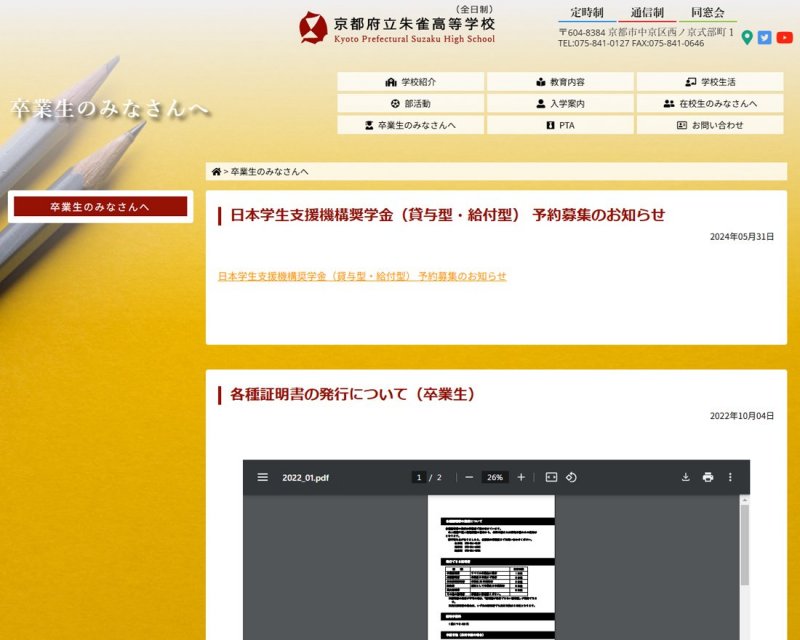
Task: Click the home icon in the breadcrumb
Action: pyautogui.click(x=216, y=172)
